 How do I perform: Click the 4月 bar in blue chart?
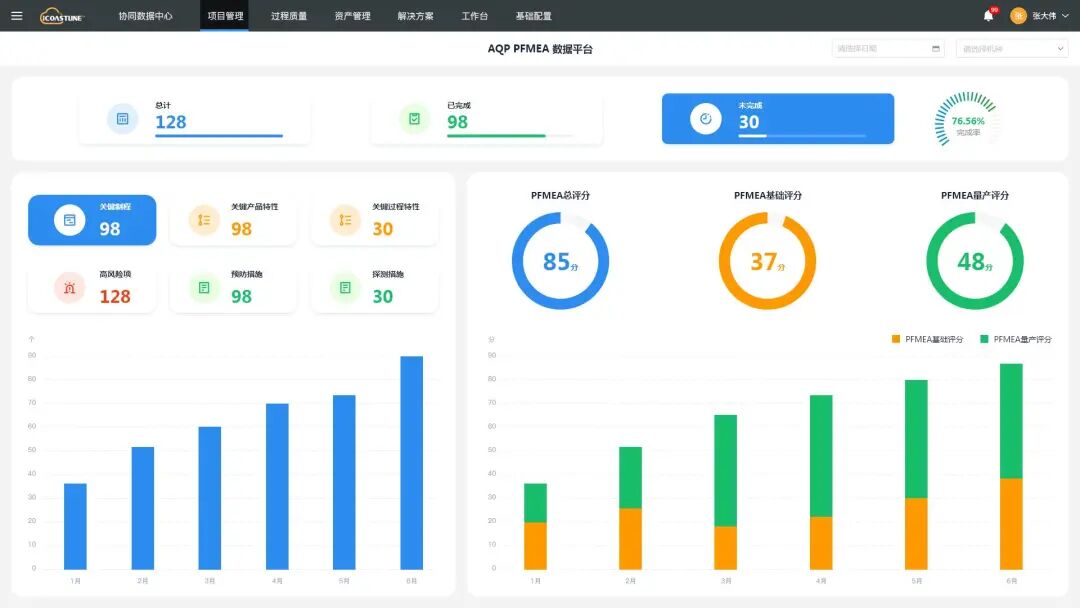click(x=278, y=486)
